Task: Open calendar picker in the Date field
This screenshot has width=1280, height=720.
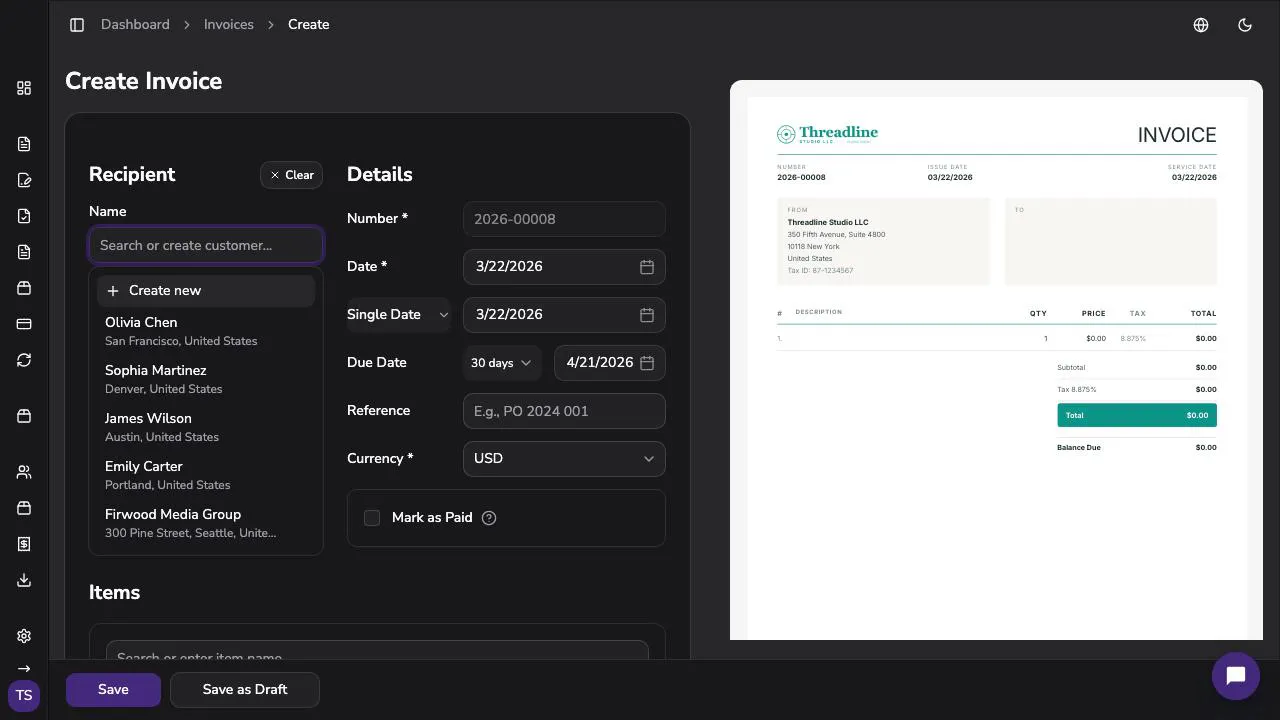Action: point(647,267)
